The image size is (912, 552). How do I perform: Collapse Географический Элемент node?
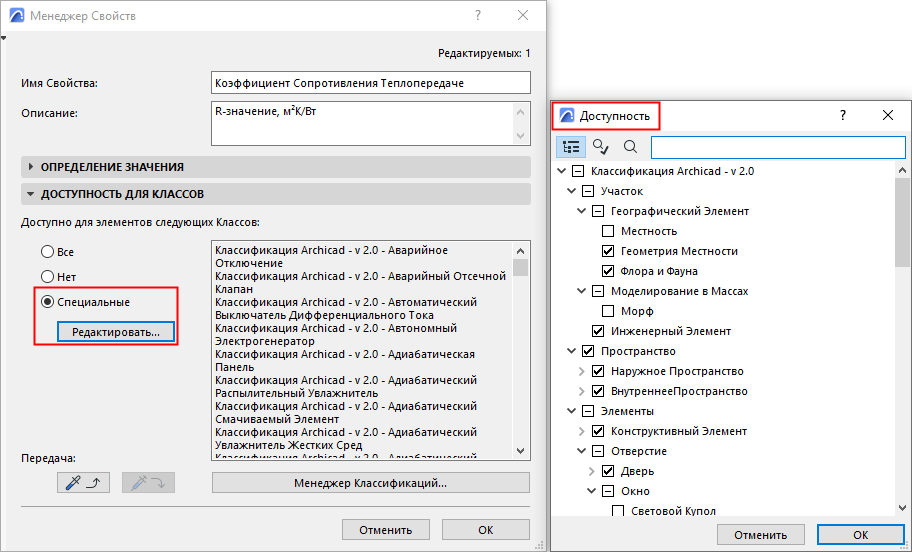point(581,211)
